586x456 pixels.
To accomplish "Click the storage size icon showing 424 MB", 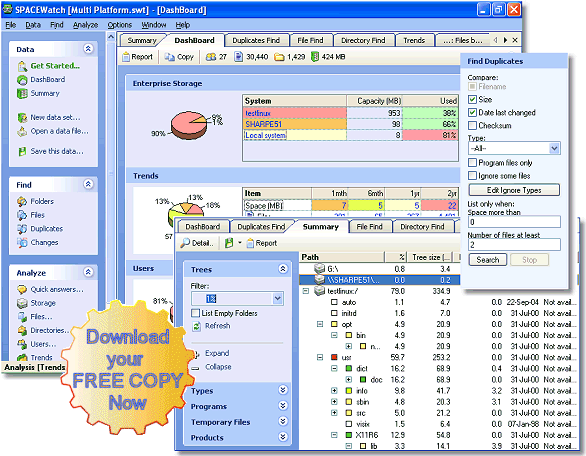I will tap(315, 57).
